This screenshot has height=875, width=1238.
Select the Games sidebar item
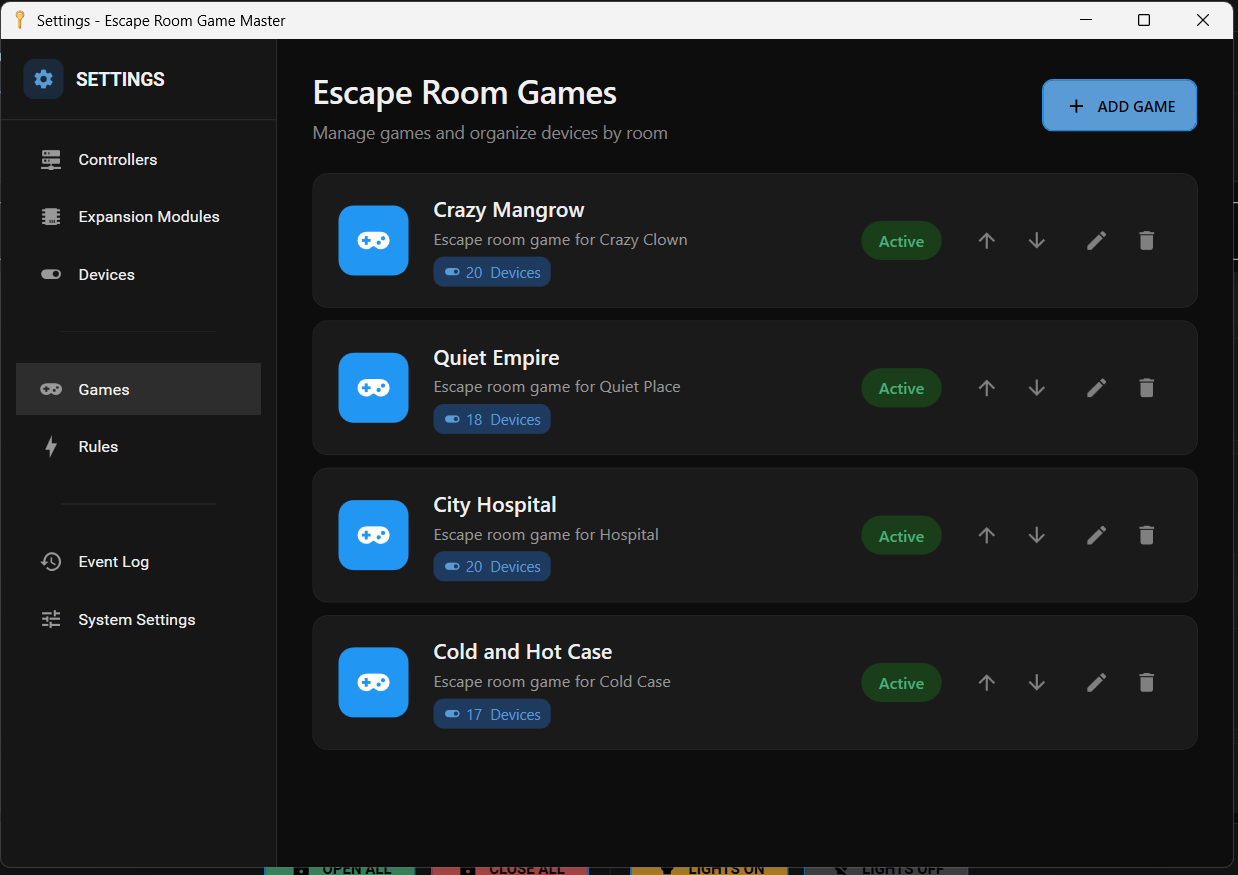138,389
